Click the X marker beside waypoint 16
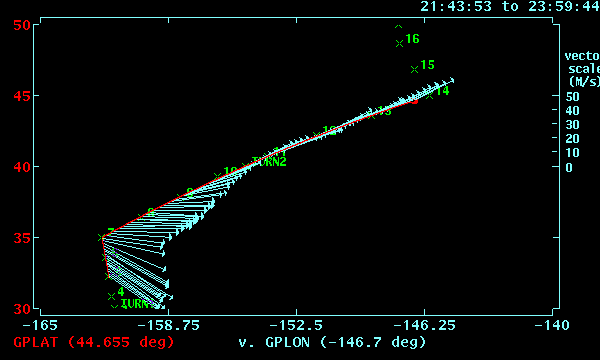 click(x=399, y=44)
